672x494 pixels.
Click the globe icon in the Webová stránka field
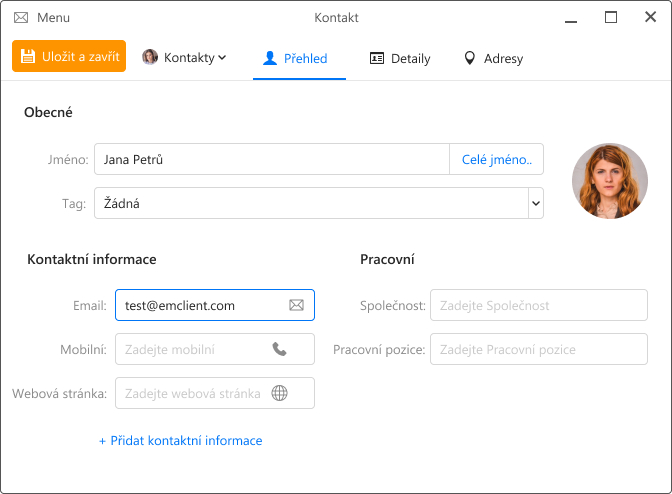click(x=279, y=393)
